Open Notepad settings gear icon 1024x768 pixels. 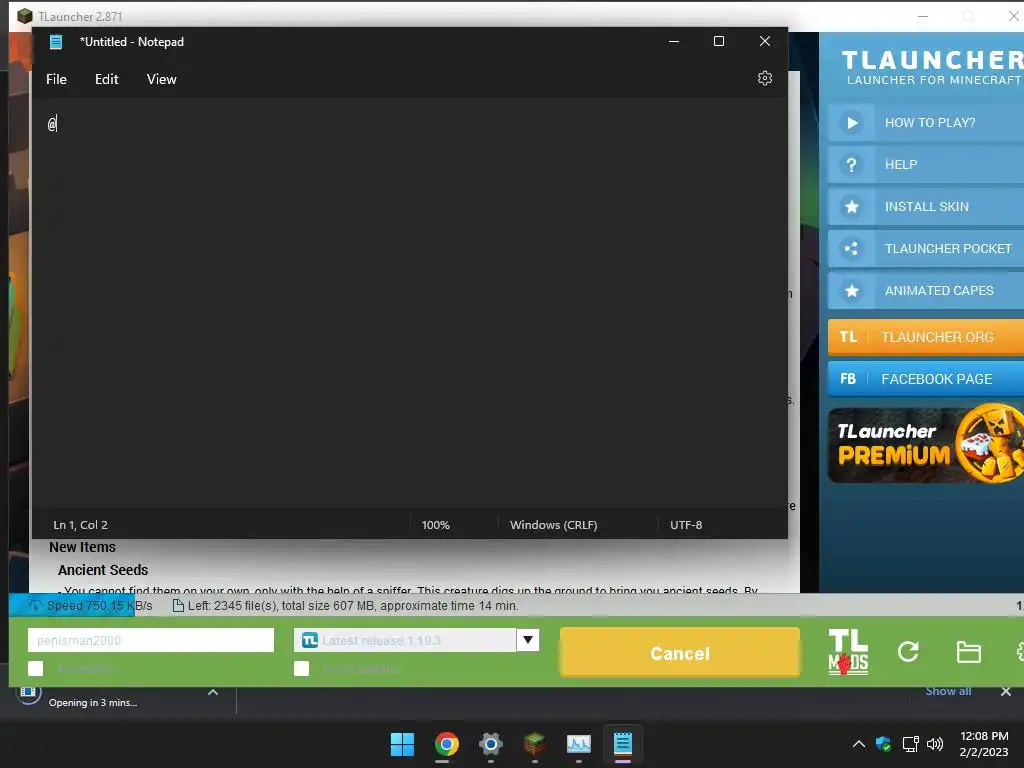[x=765, y=78]
